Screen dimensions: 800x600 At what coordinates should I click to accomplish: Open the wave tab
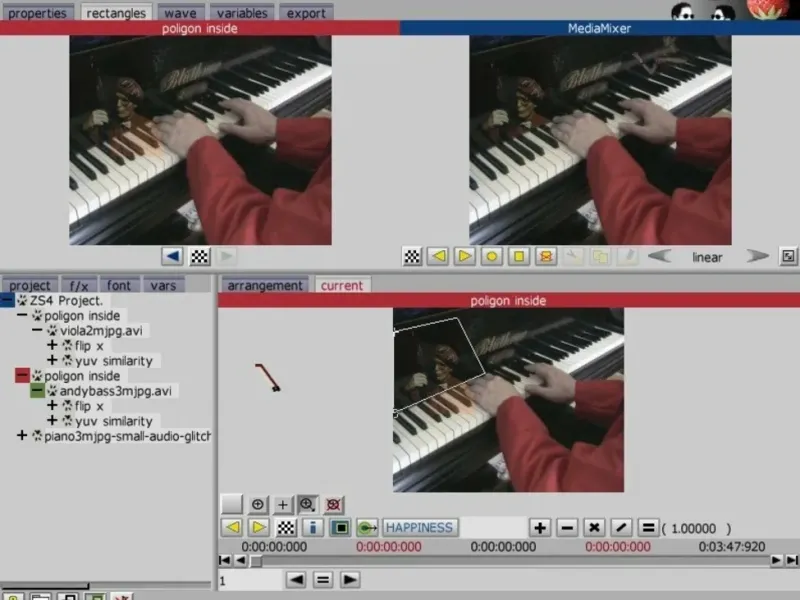click(181, 13)
